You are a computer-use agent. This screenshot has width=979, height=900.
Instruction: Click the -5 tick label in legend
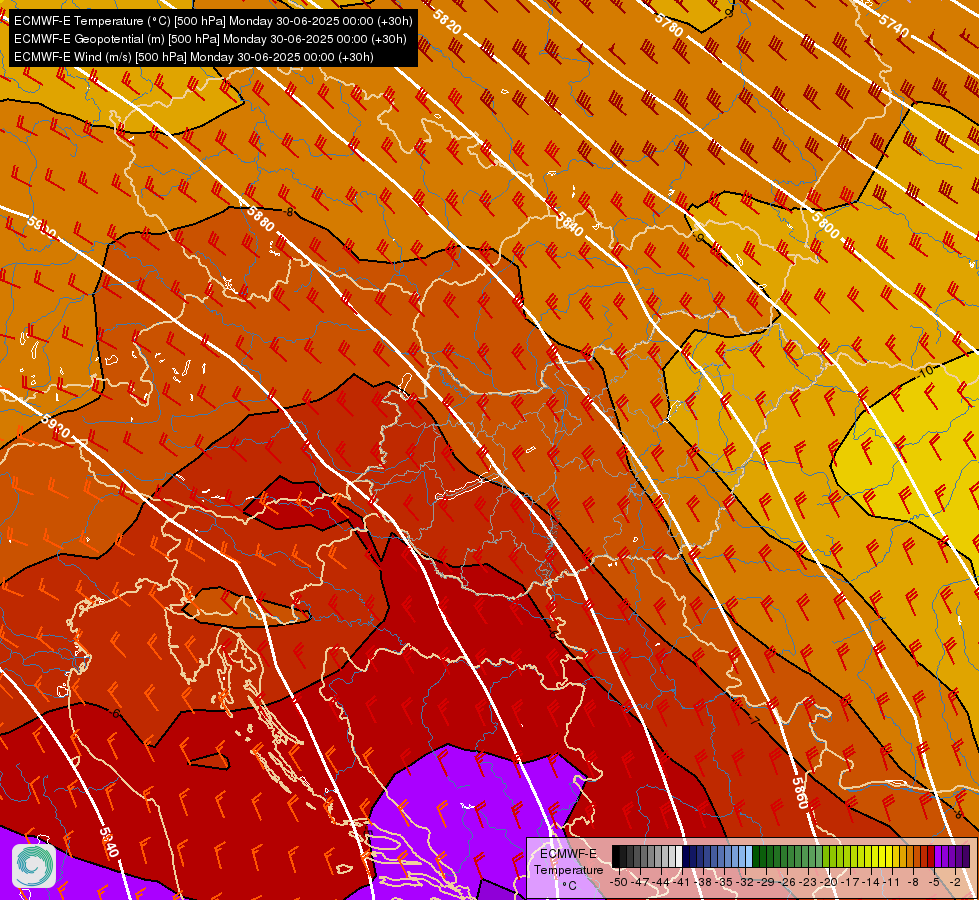click(935, 882)
